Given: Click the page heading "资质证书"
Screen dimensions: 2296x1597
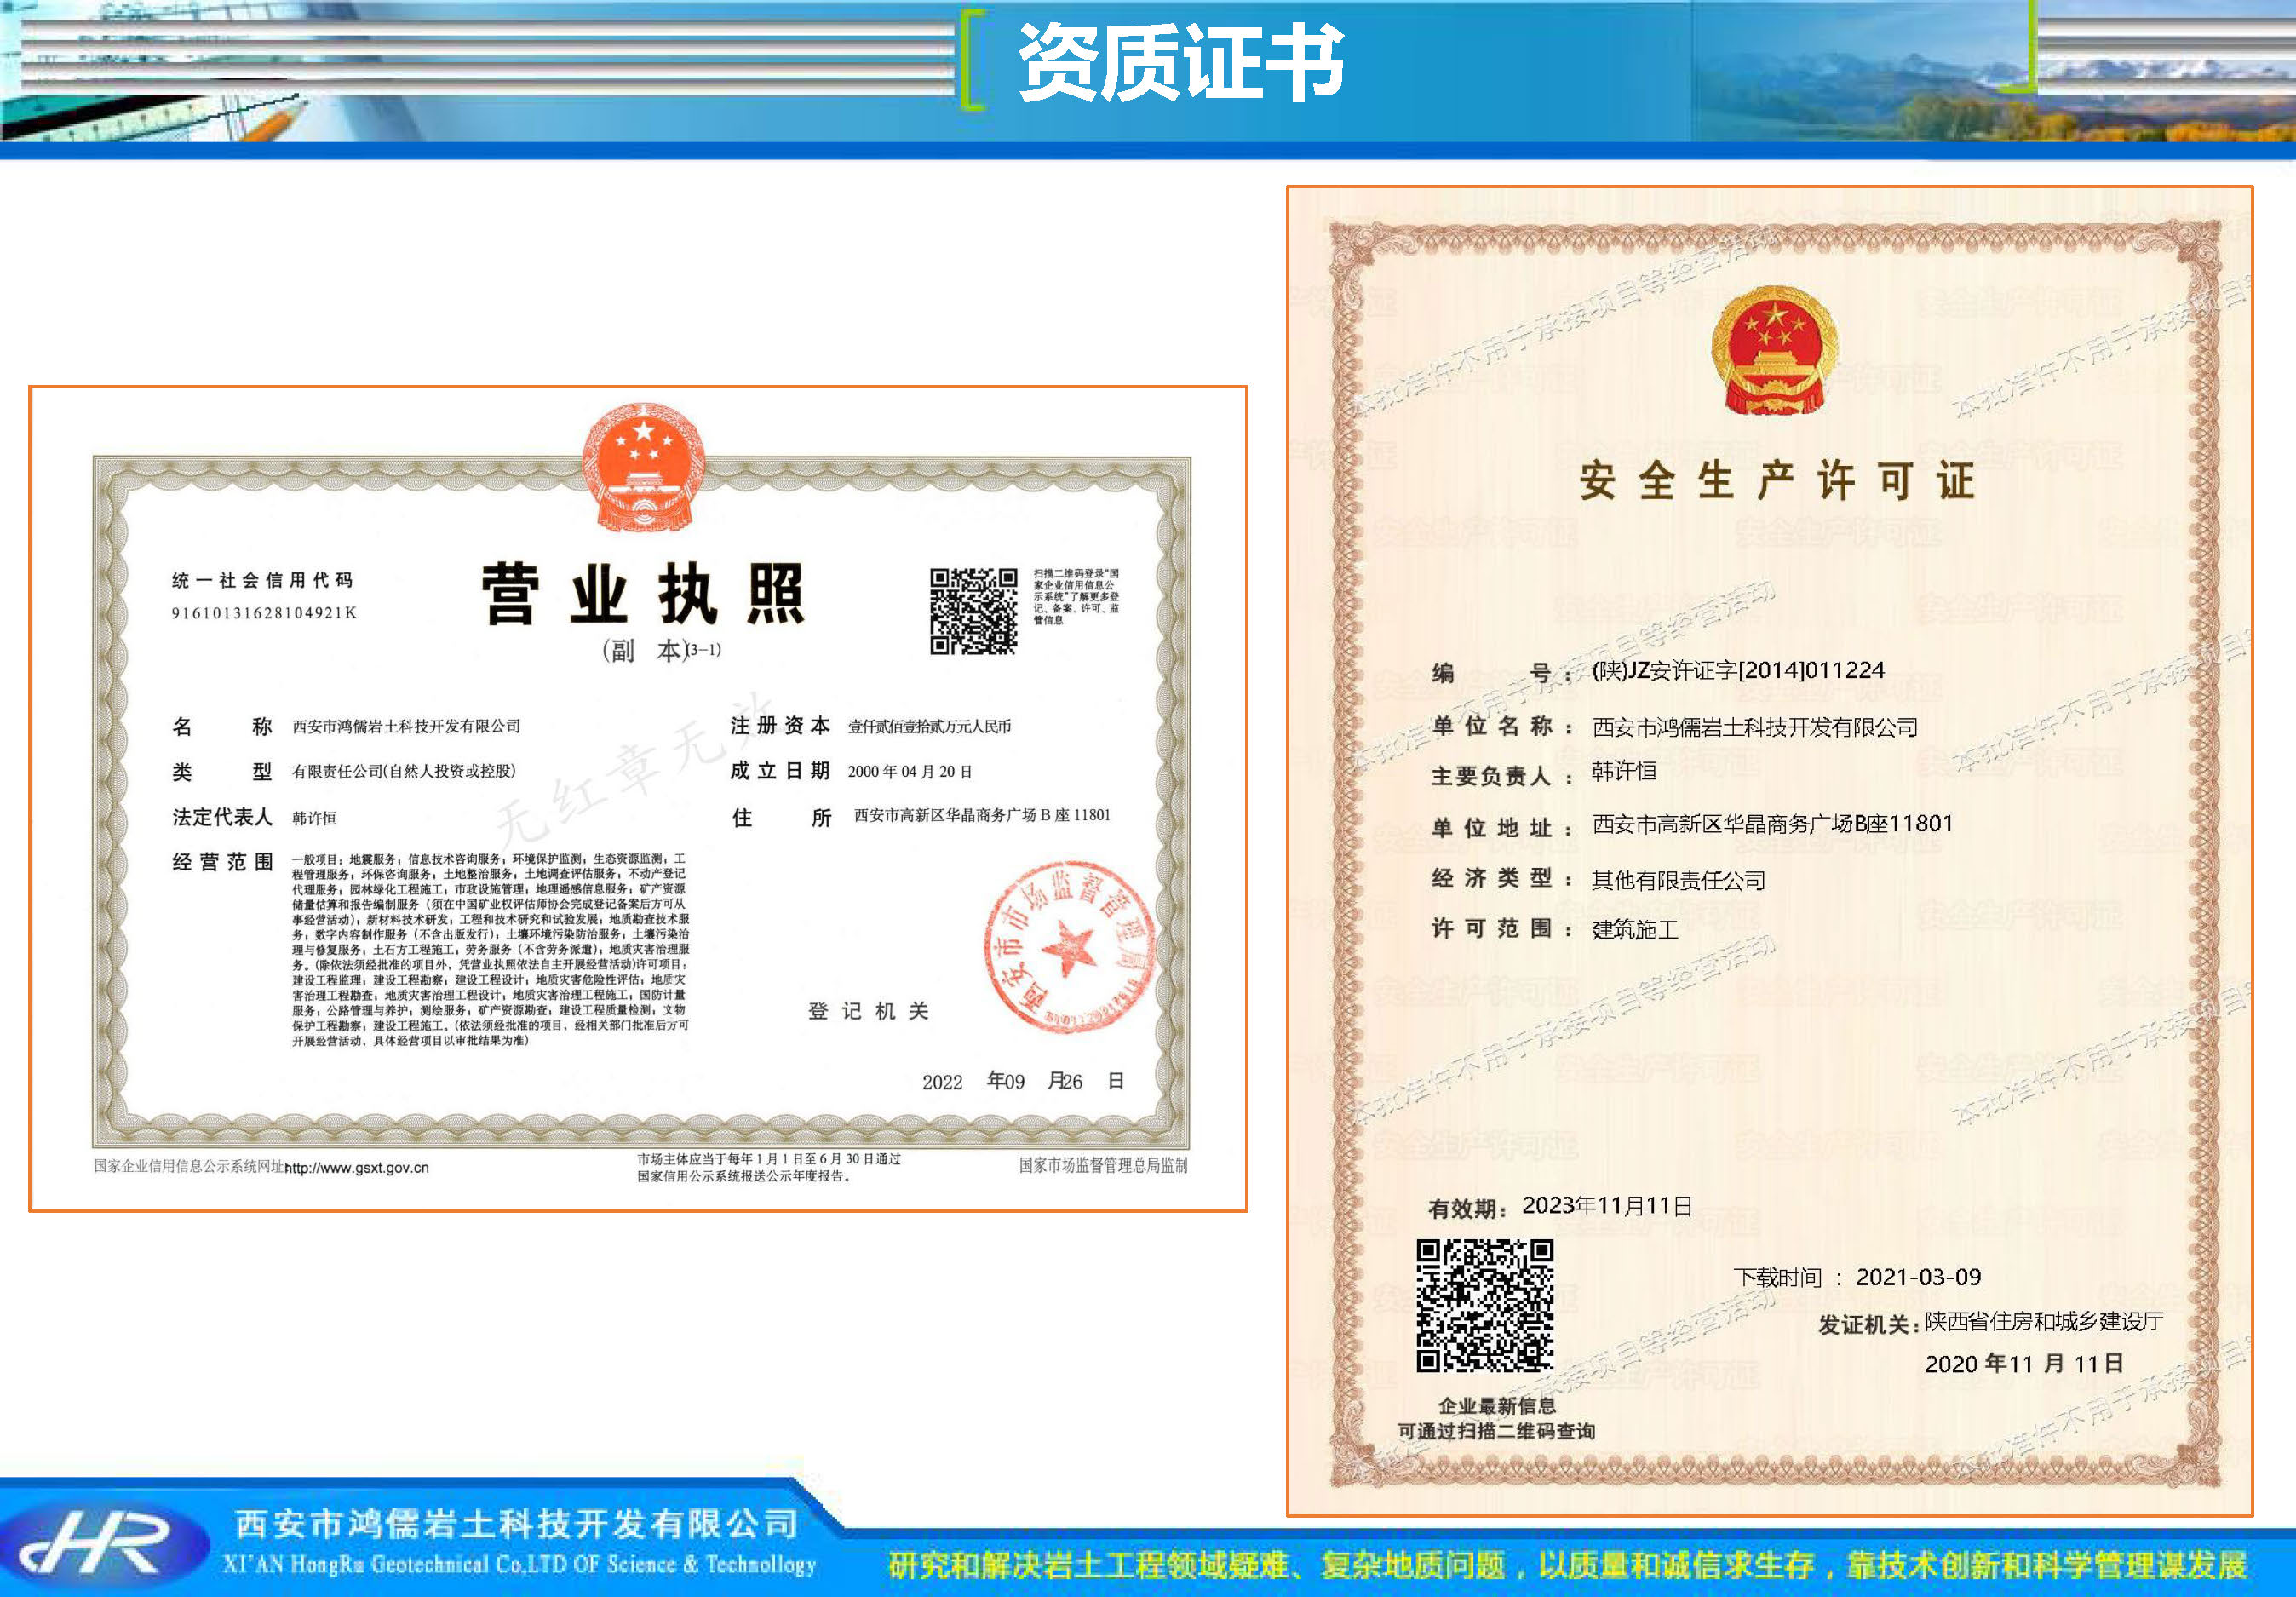Looking at the screenshot, I should coord(1180,61).
